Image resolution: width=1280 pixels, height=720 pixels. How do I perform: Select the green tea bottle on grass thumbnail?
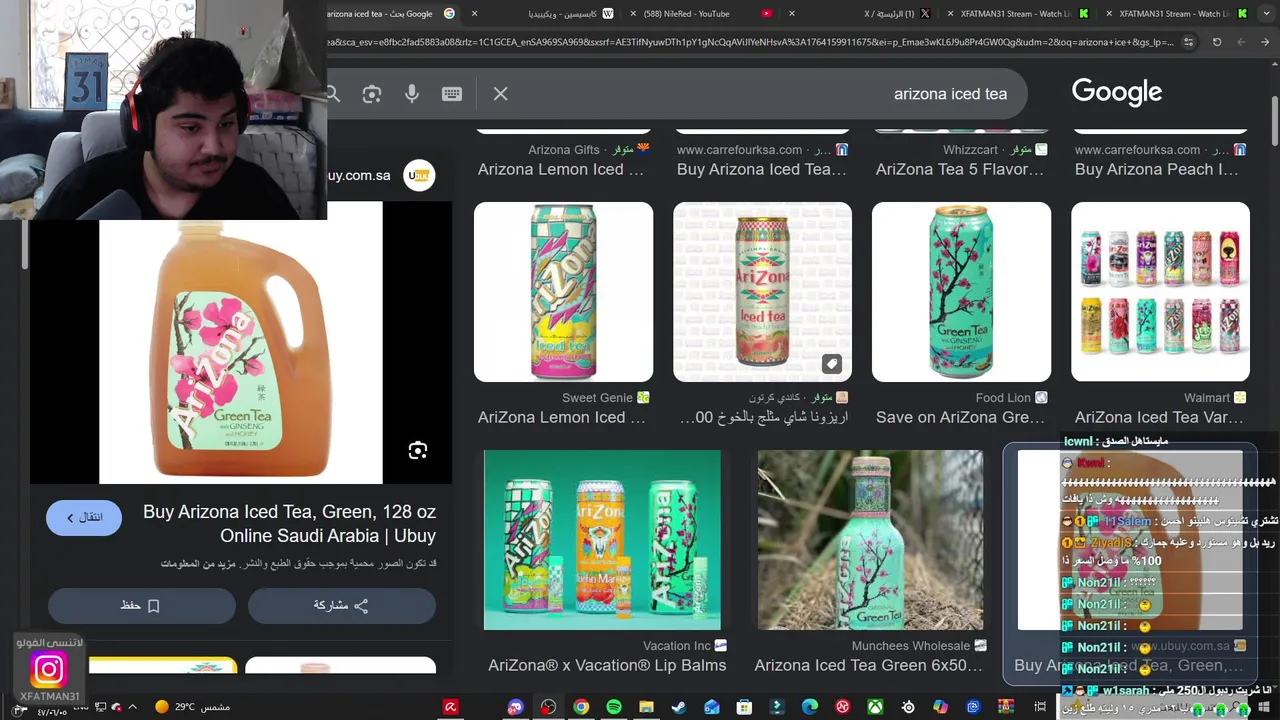pos(870,540)
